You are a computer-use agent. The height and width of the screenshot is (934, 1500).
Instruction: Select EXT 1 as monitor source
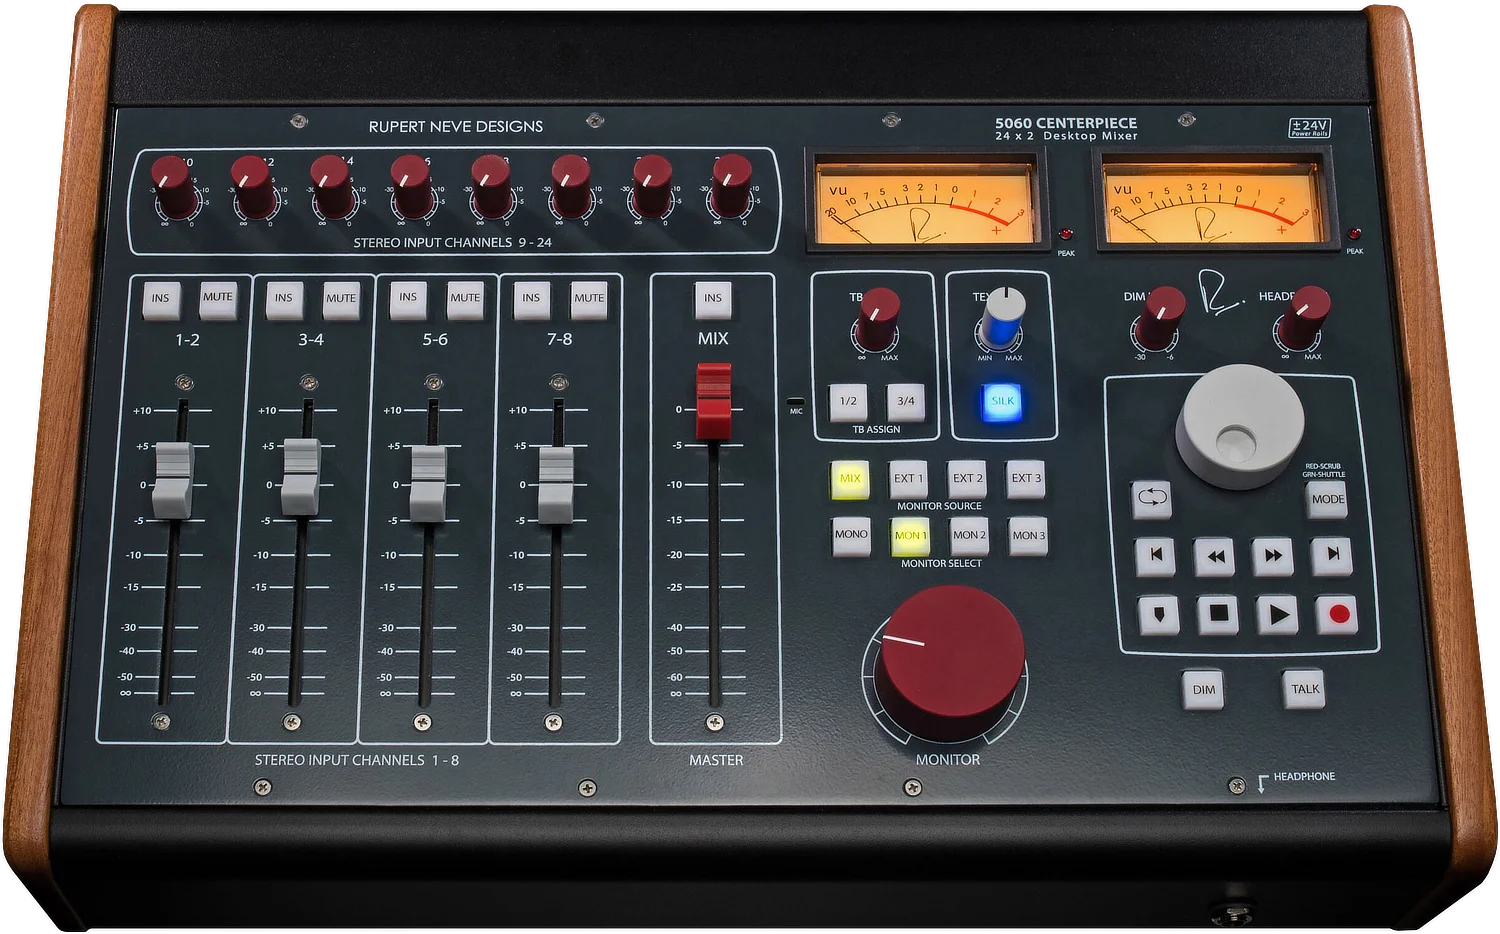coord(908,480)
